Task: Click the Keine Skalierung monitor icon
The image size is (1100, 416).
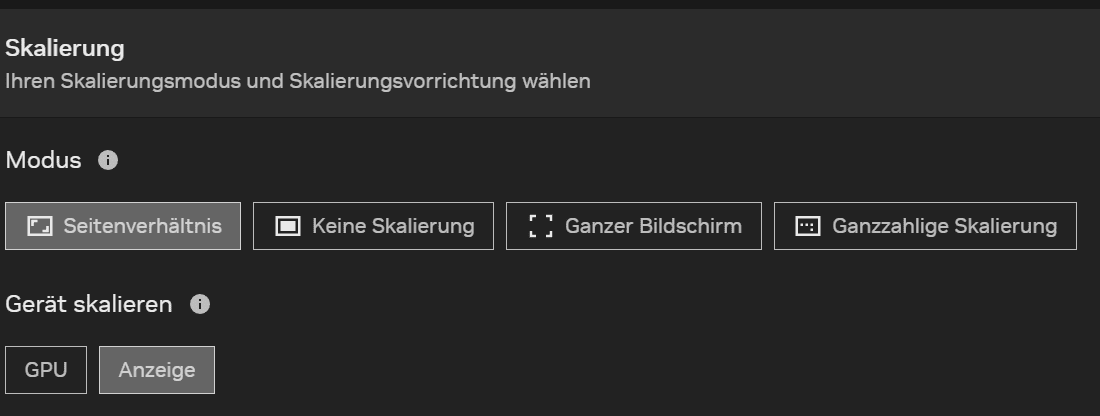Action: 288,226
